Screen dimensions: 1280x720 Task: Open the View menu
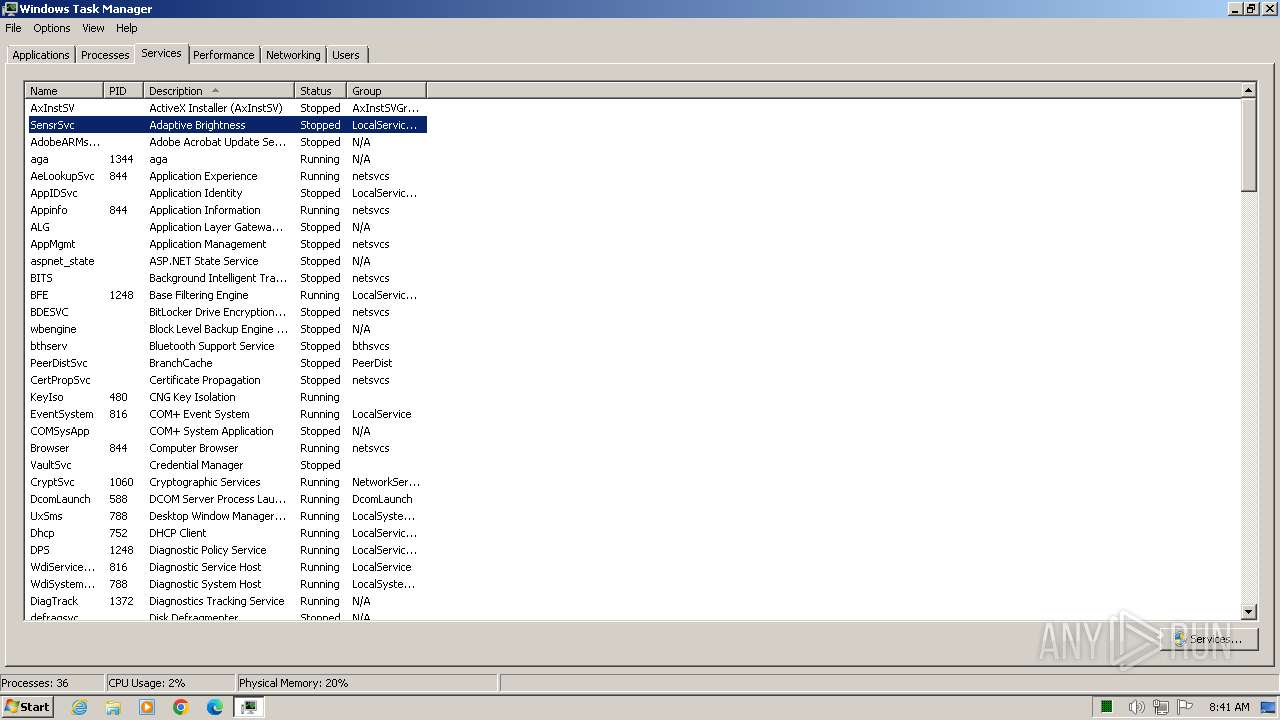click(x=93, y=28)
